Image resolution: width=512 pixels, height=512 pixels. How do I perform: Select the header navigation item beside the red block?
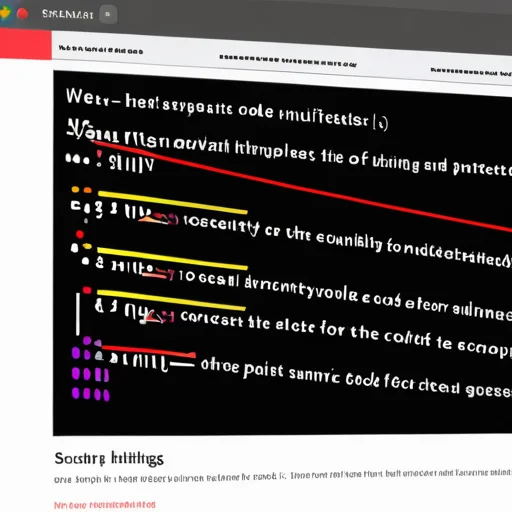tap(101, 50)
